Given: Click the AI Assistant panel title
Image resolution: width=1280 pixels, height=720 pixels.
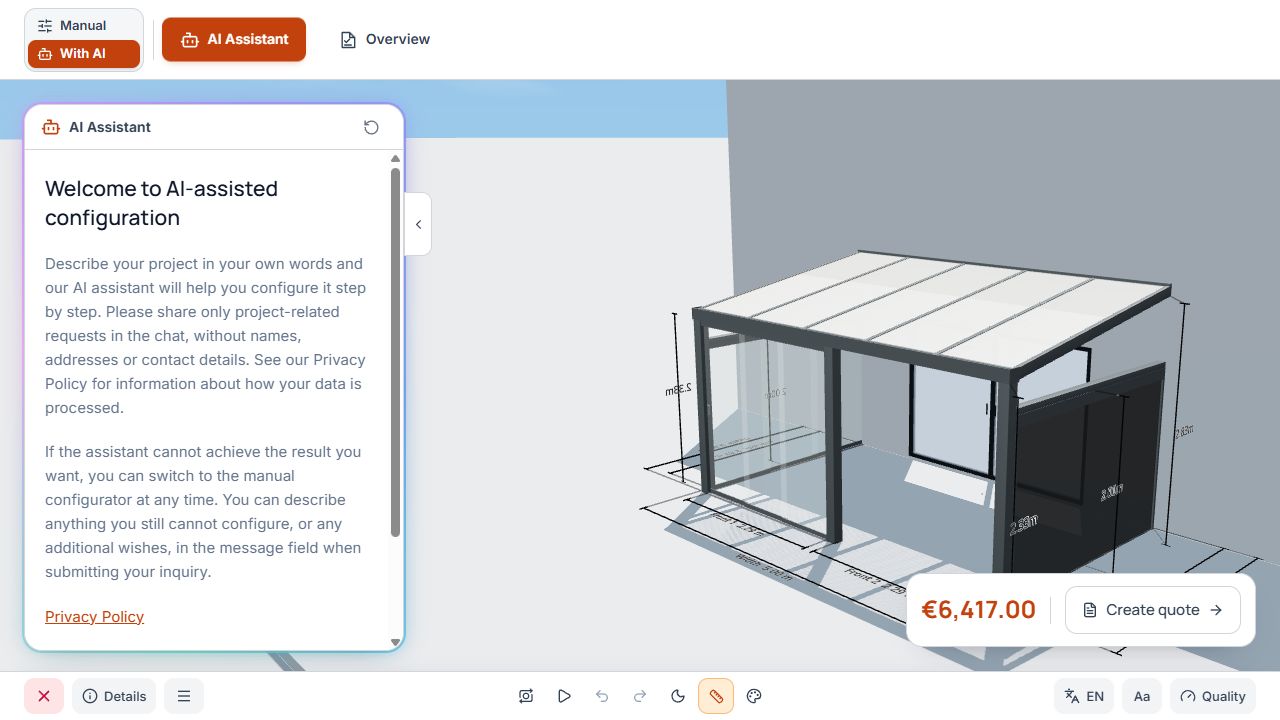Looking at the screenshot, I should (110, 128).
